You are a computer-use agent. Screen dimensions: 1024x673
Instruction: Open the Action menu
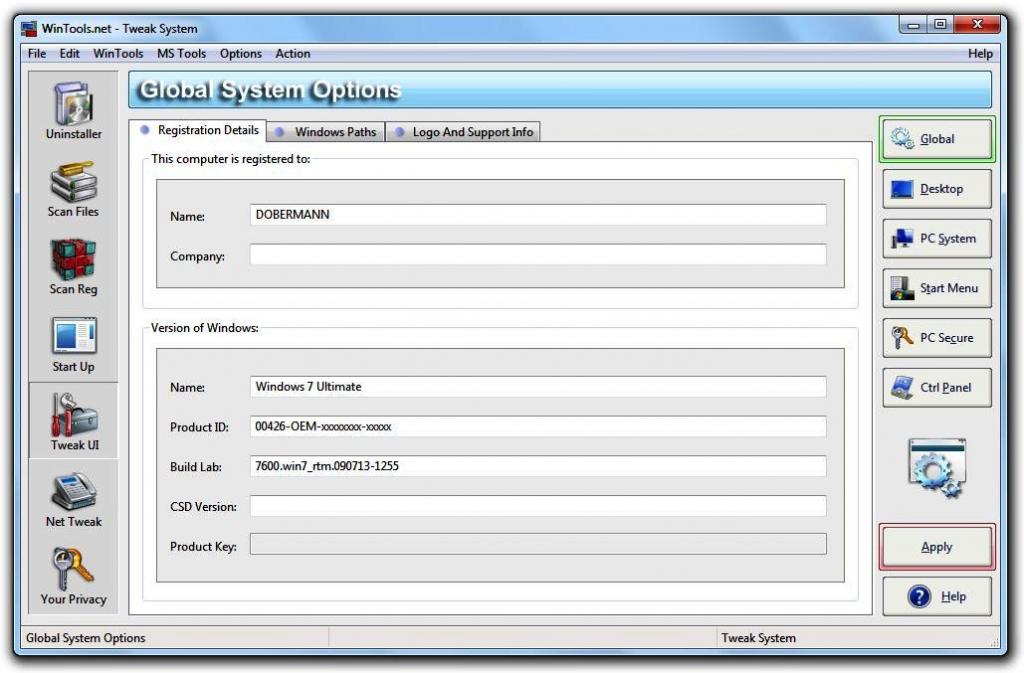(x=293, y=54)
